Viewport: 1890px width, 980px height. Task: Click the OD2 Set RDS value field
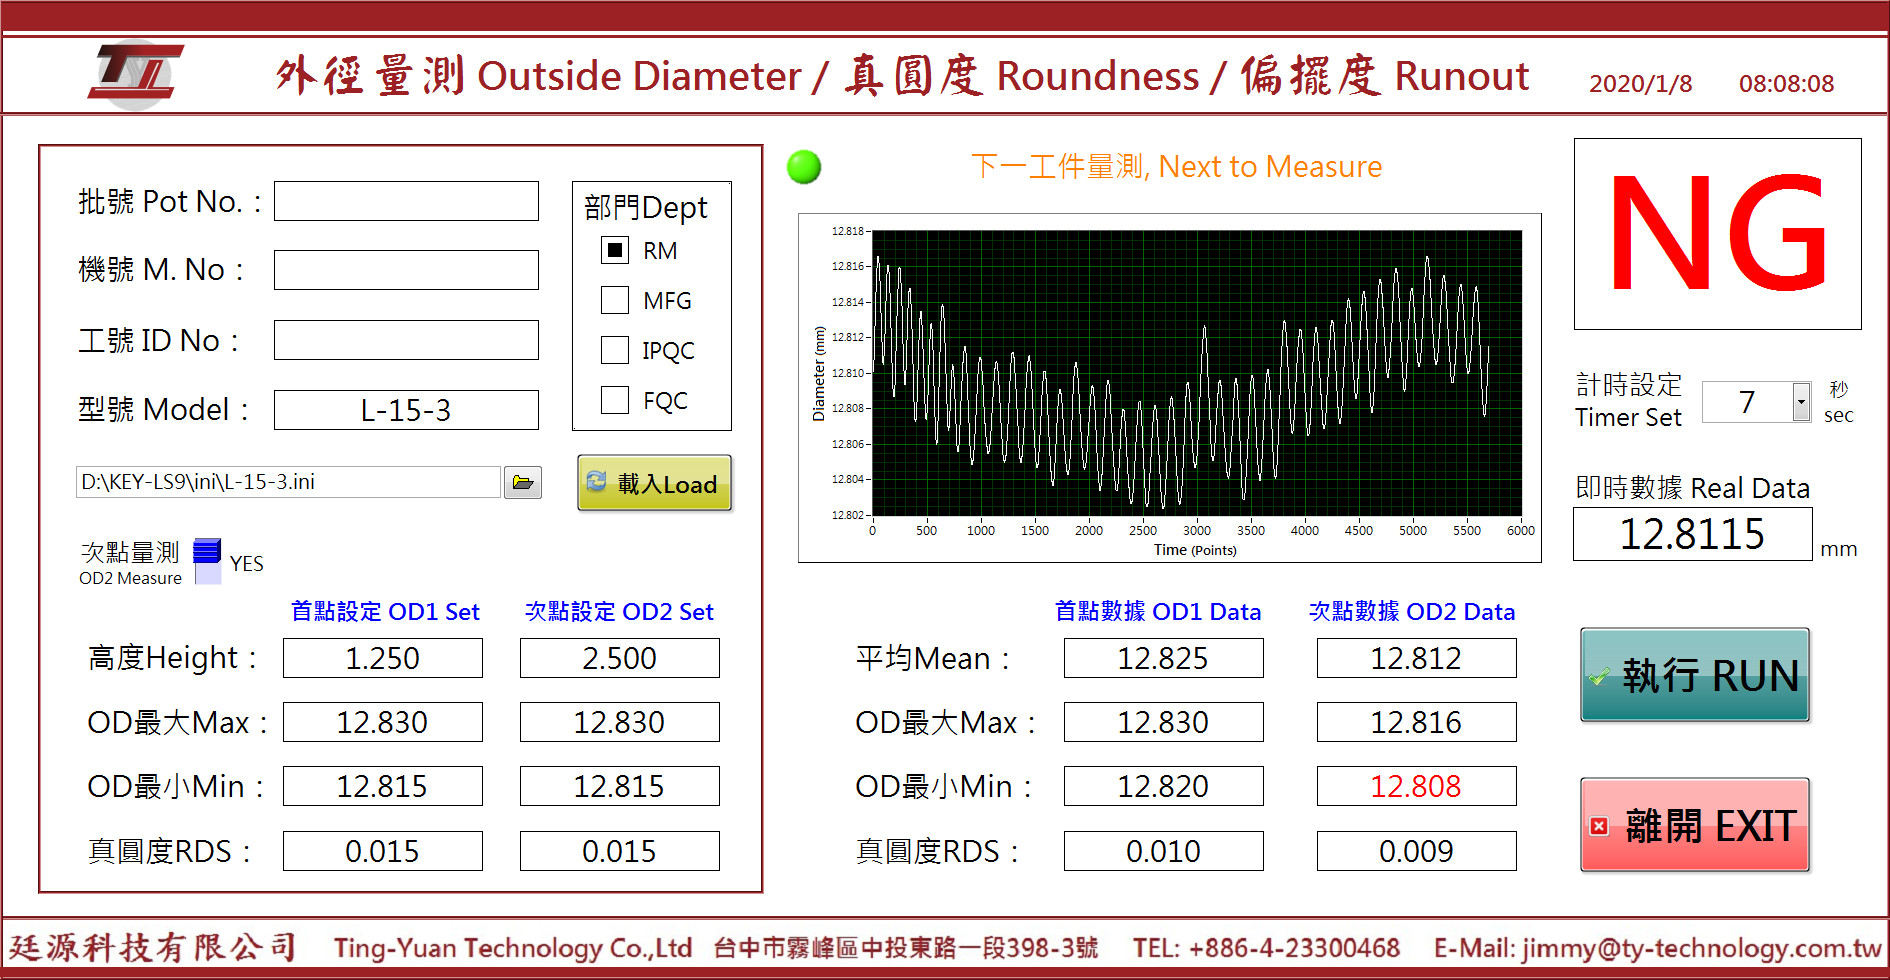click(619, 851)
